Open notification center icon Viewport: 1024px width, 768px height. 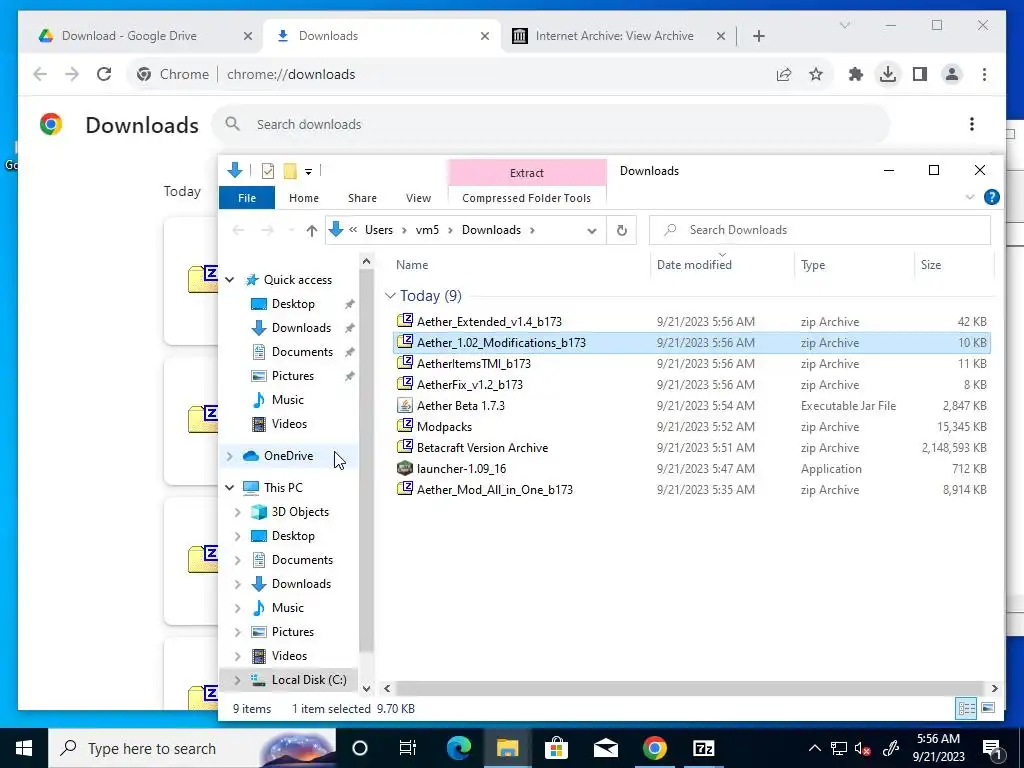coord(992,748)
